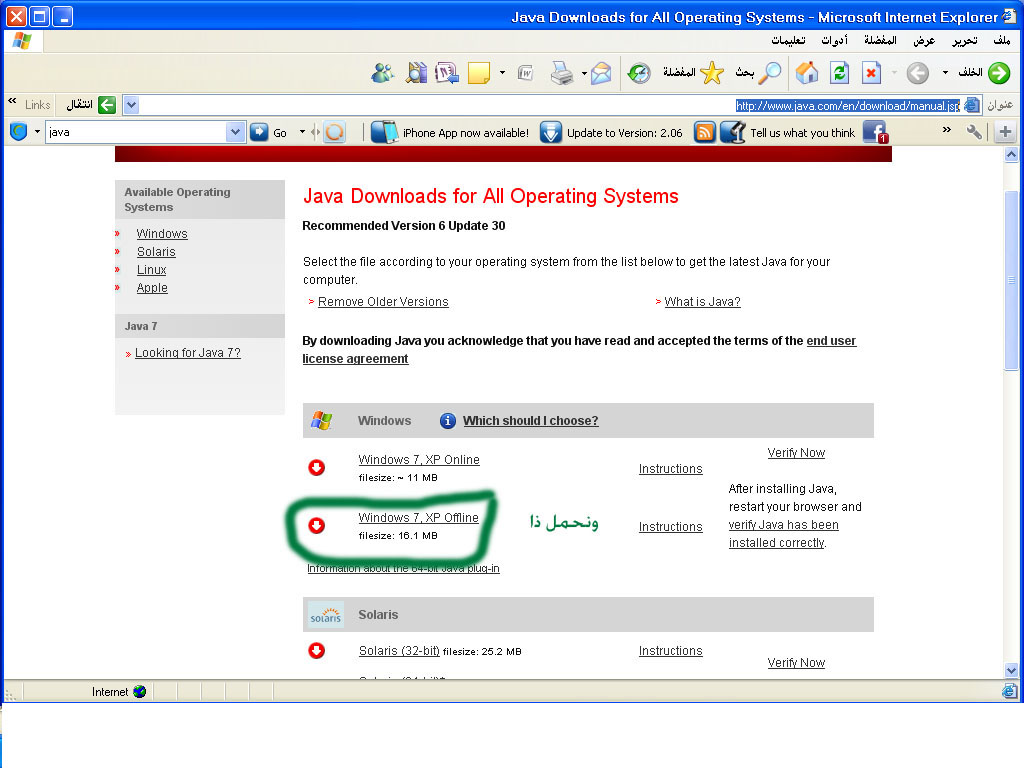The height and width of the screenshot is (768, 1024).
Task: Click the Stop loading icon
Action: tap(872, 73)
